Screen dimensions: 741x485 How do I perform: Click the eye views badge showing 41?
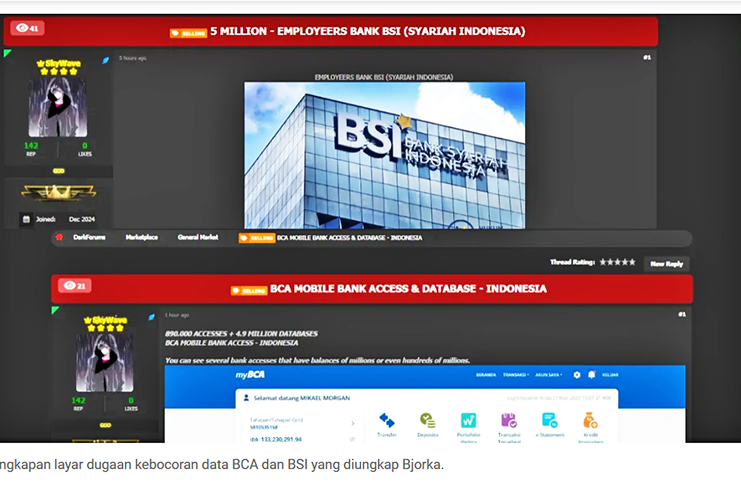click(x=27, y=29)
